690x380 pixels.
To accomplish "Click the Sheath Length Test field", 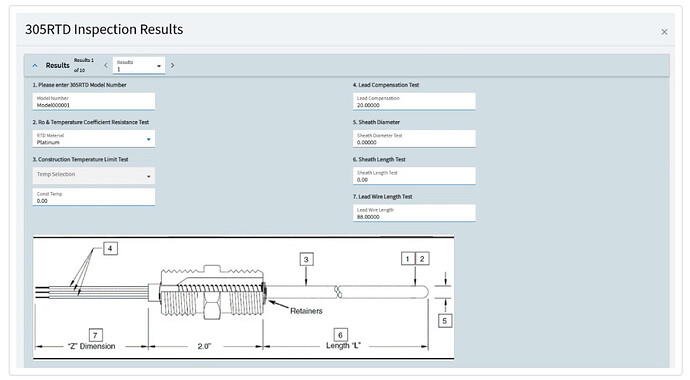I will click(x=414, y=176).
